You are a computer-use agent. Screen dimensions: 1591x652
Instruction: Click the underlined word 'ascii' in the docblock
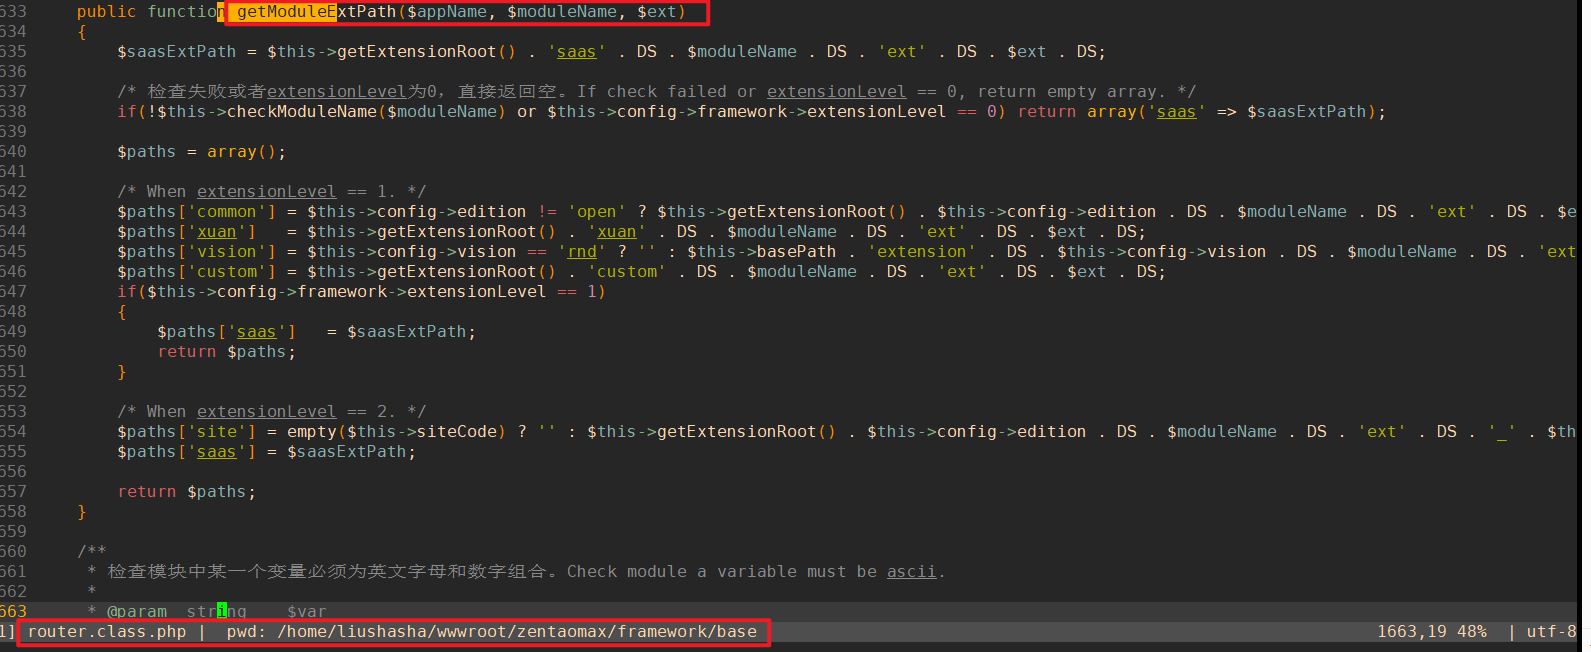912,572
